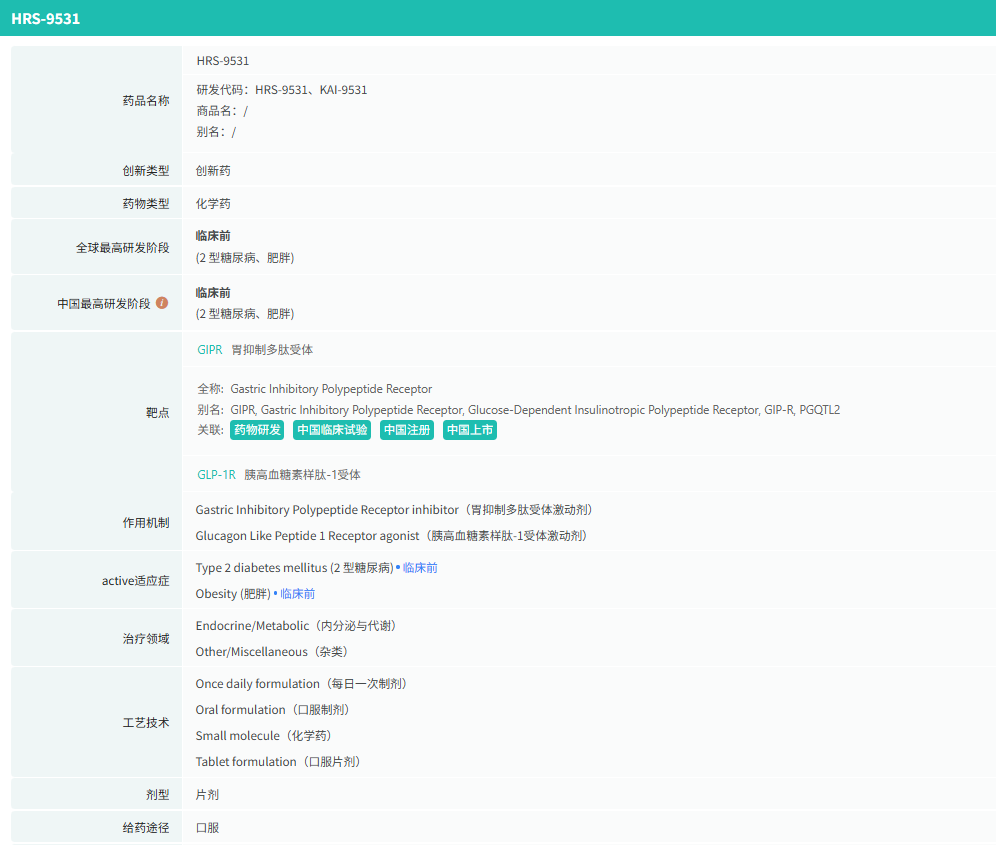996x845 pixels.
Task: Click Glucagon Like Peptide 1 Receptor agonist
Action: [x=391, y=536]
